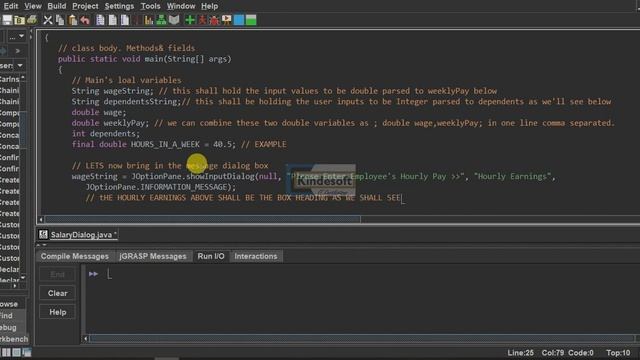Click the Print toolbar icon

point(32,20)
